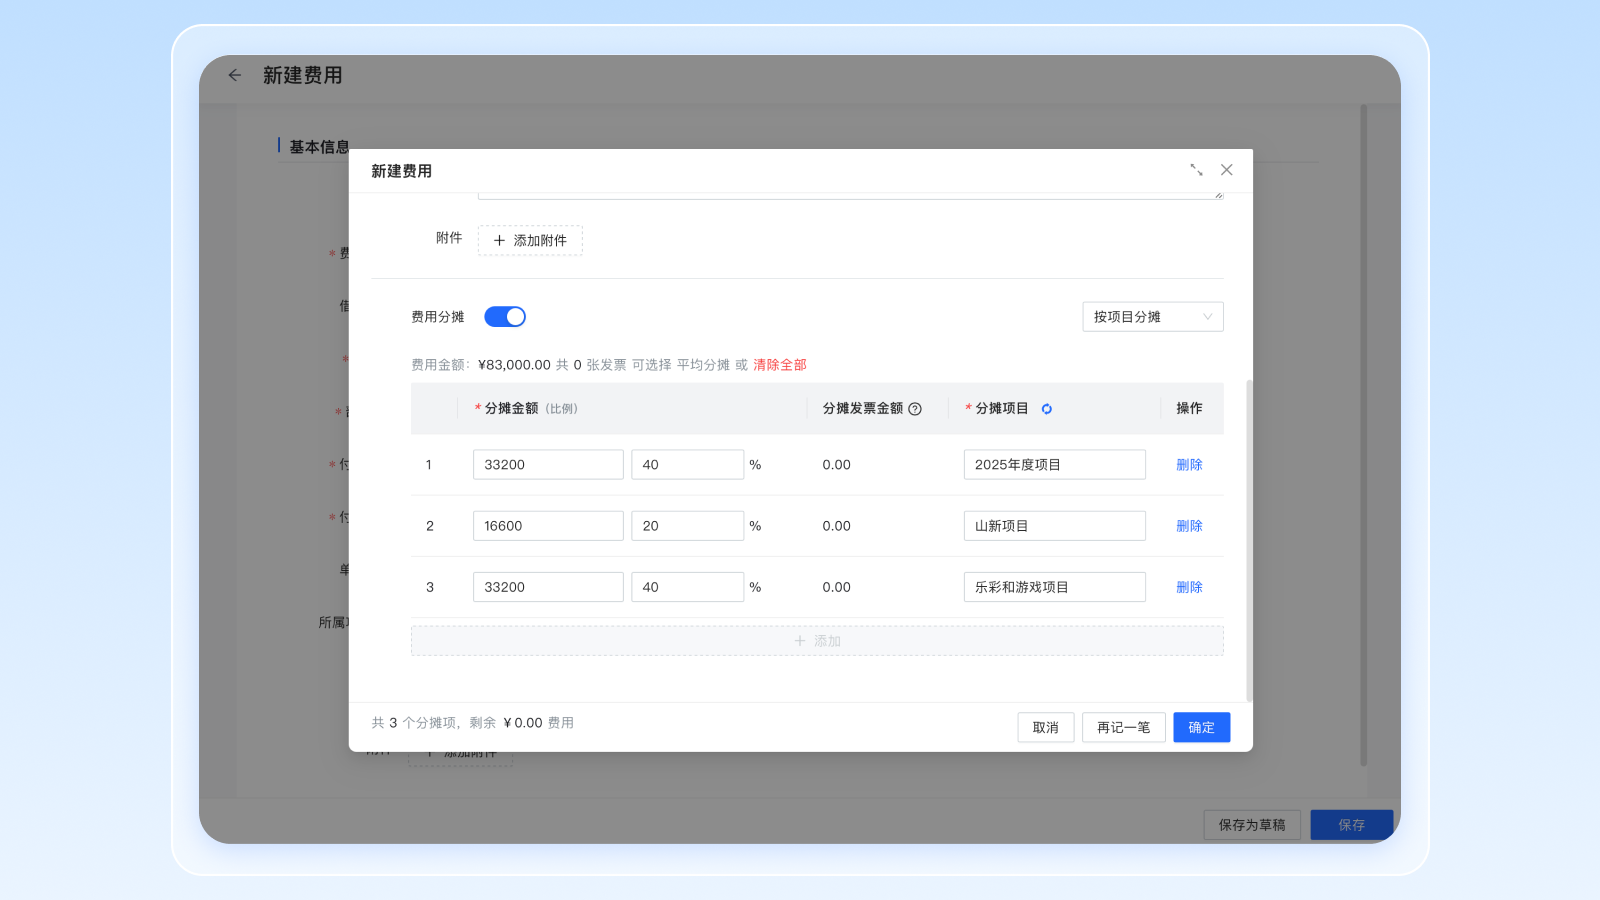Click the plus 添加附件 button
This screenshot has width=1600, height=900.
(x=530, y=240)
